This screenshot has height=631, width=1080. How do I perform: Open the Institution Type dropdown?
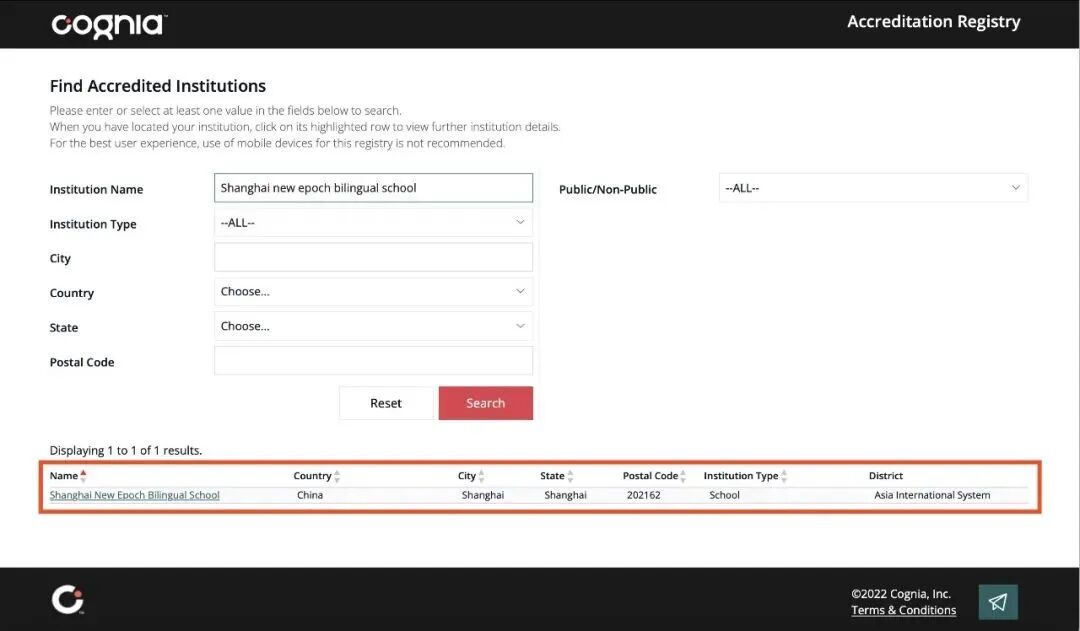click(373, 223)
